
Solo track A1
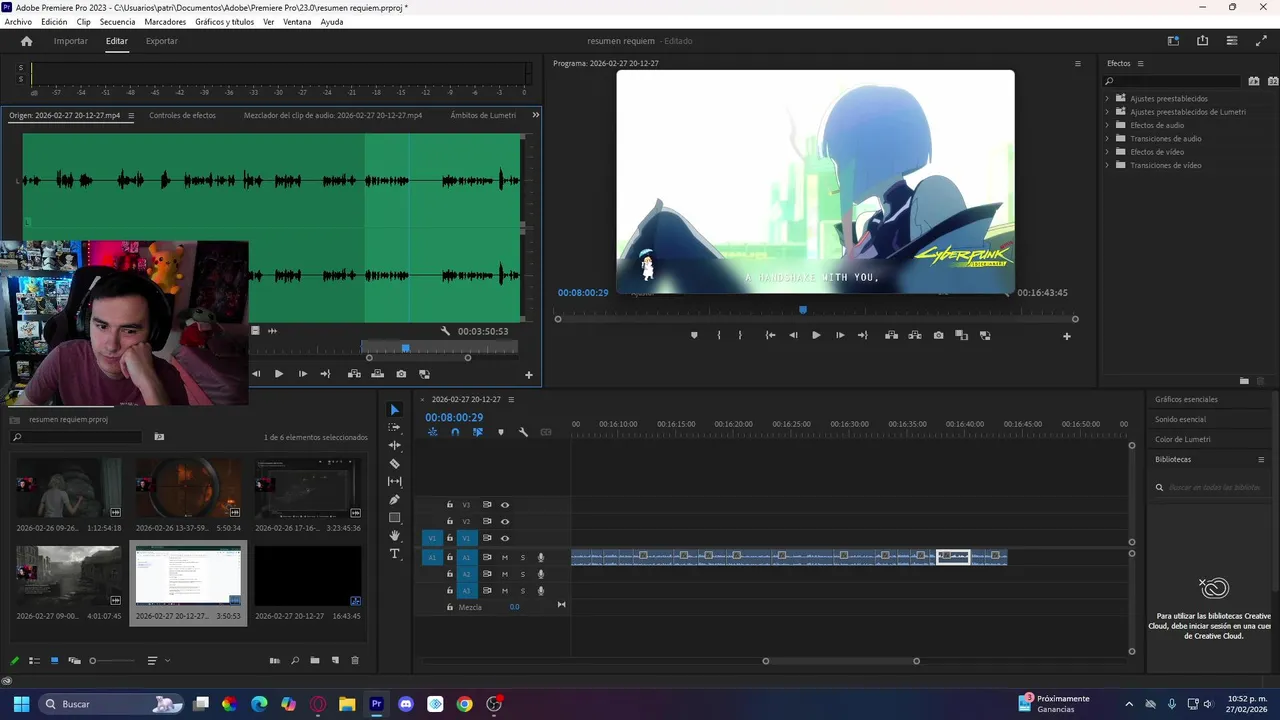(x=522, y=558)
